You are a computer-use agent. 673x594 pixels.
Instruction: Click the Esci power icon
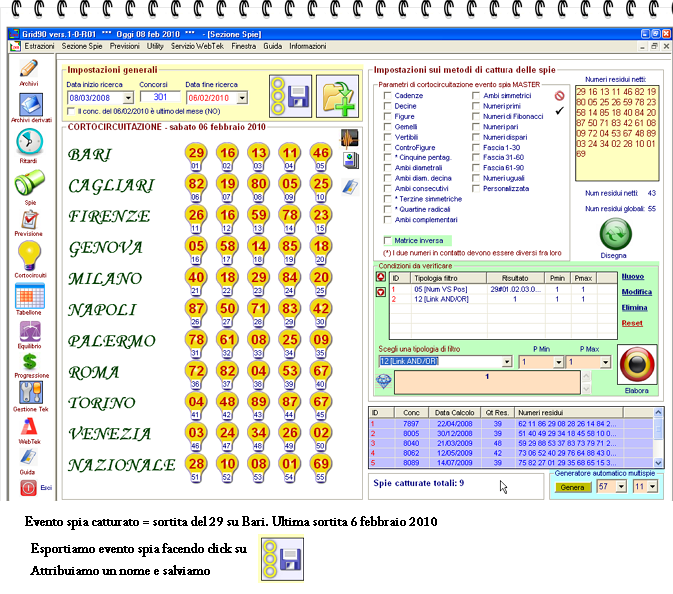pyautogui.click(x=28, y=488)
